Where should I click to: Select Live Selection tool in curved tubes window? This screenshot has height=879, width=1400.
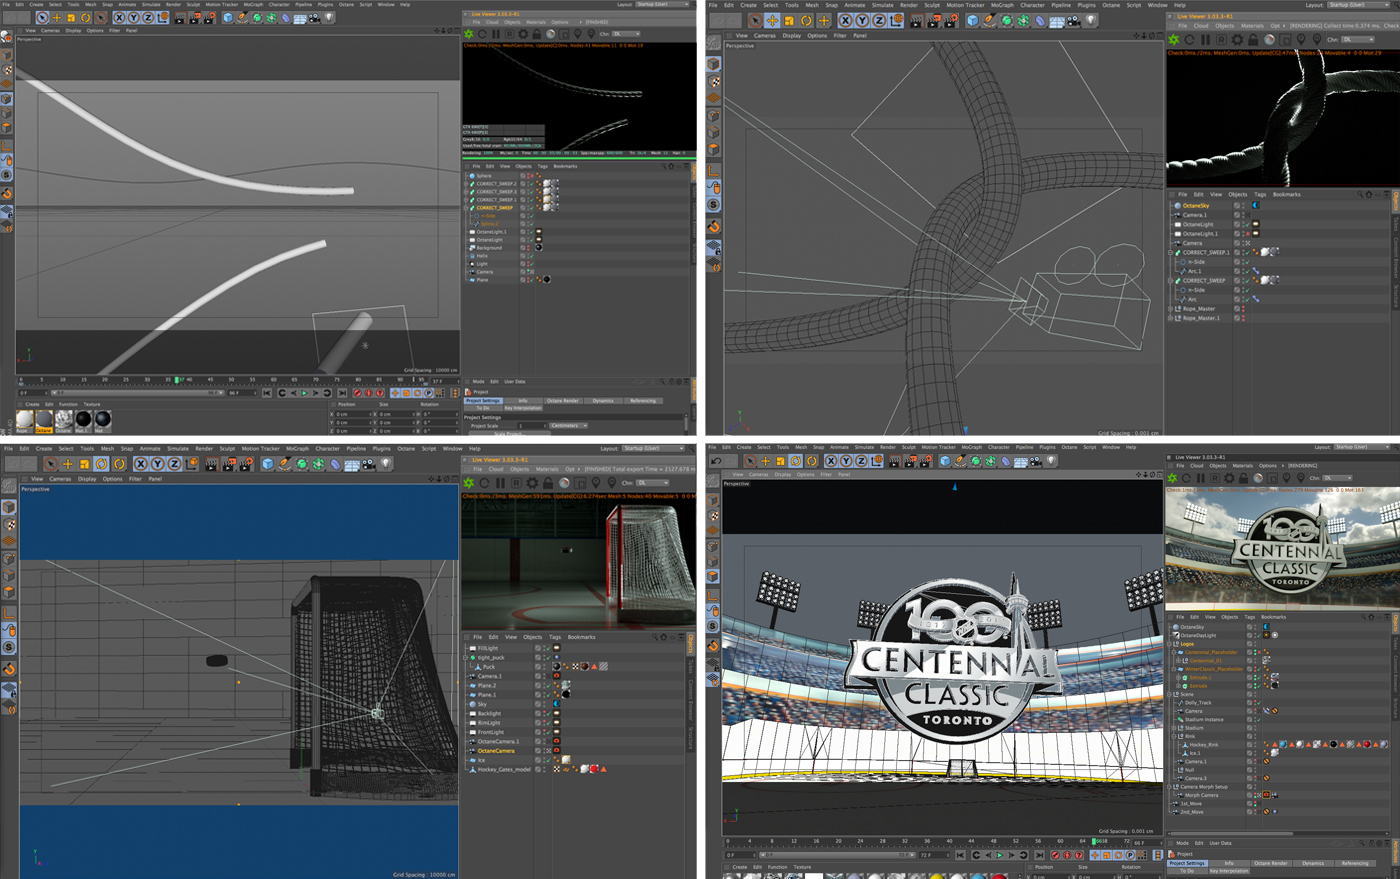43,18
